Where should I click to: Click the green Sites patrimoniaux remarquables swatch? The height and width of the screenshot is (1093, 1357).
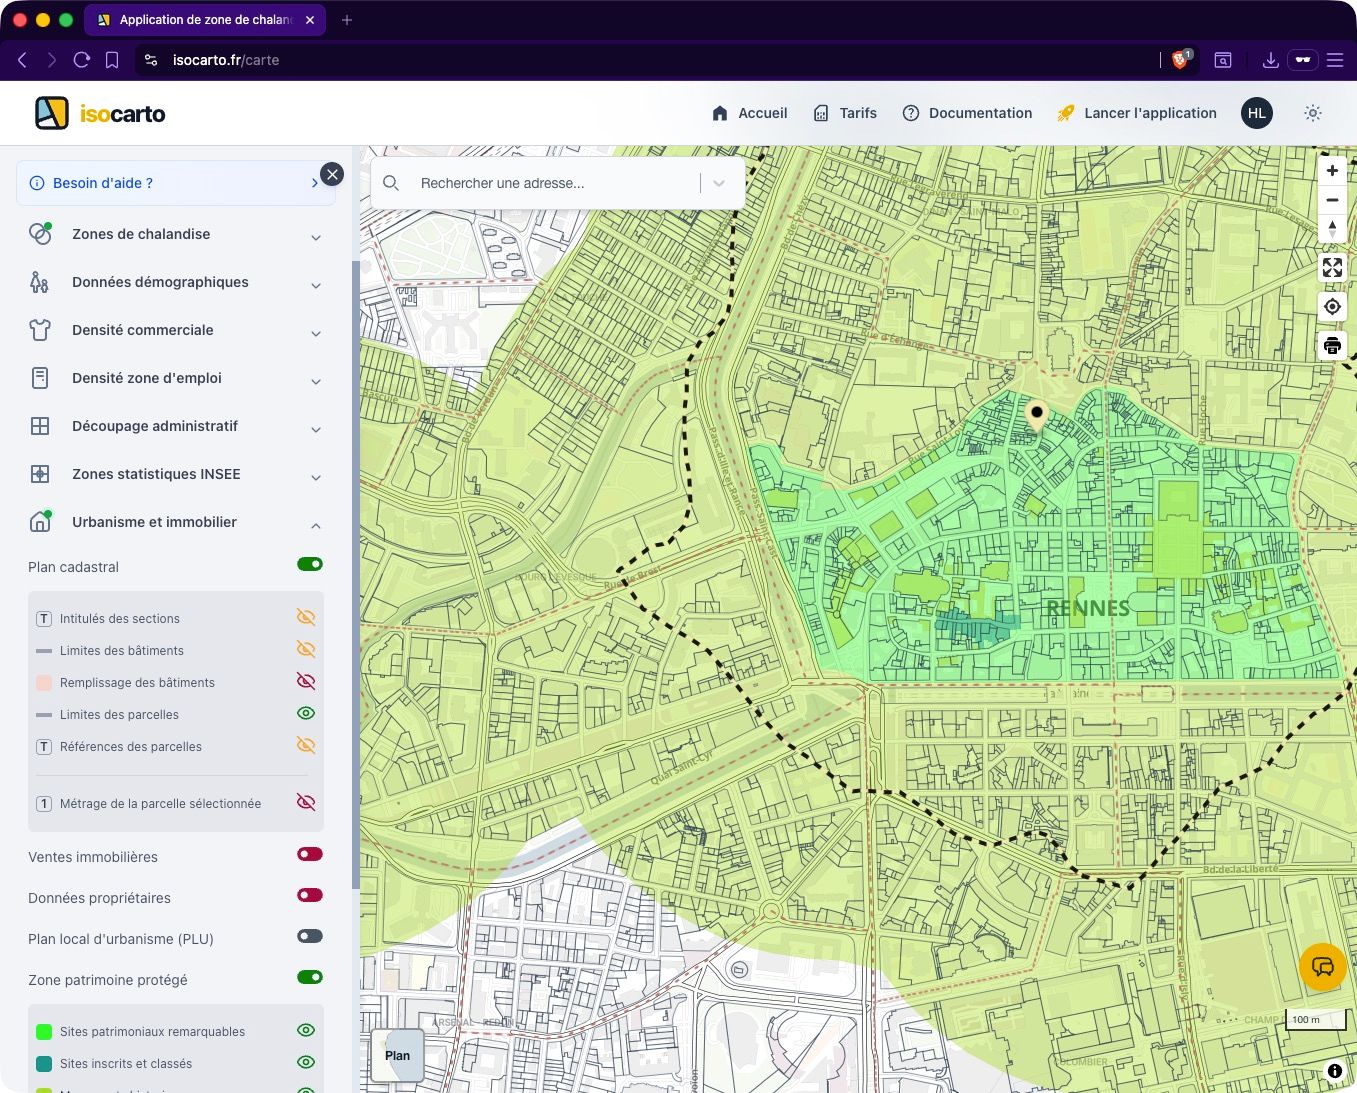point(44,1031)
